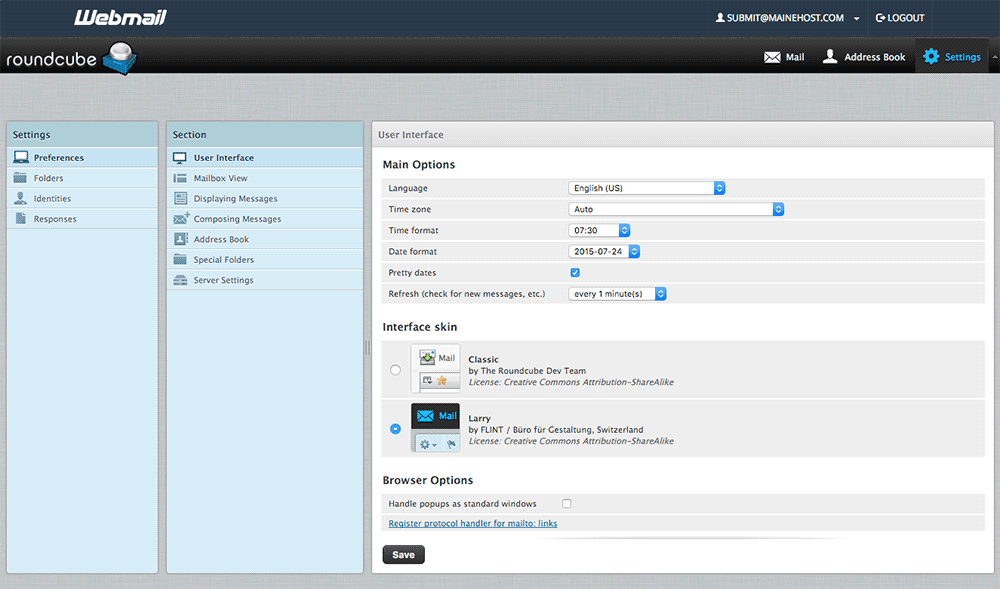The height and width of the screenshot is (589, 1000).
Task: Click the Roundcube logo
Action: 70,58
